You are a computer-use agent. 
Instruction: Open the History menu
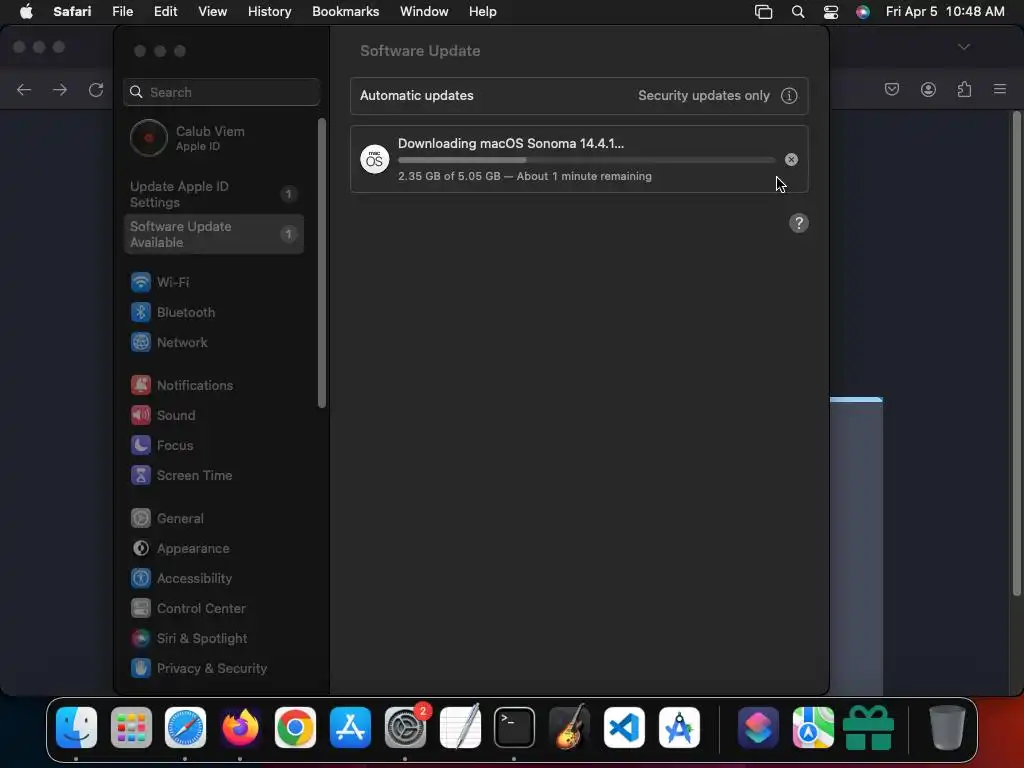pyautogui.click(x=270, y=12)
